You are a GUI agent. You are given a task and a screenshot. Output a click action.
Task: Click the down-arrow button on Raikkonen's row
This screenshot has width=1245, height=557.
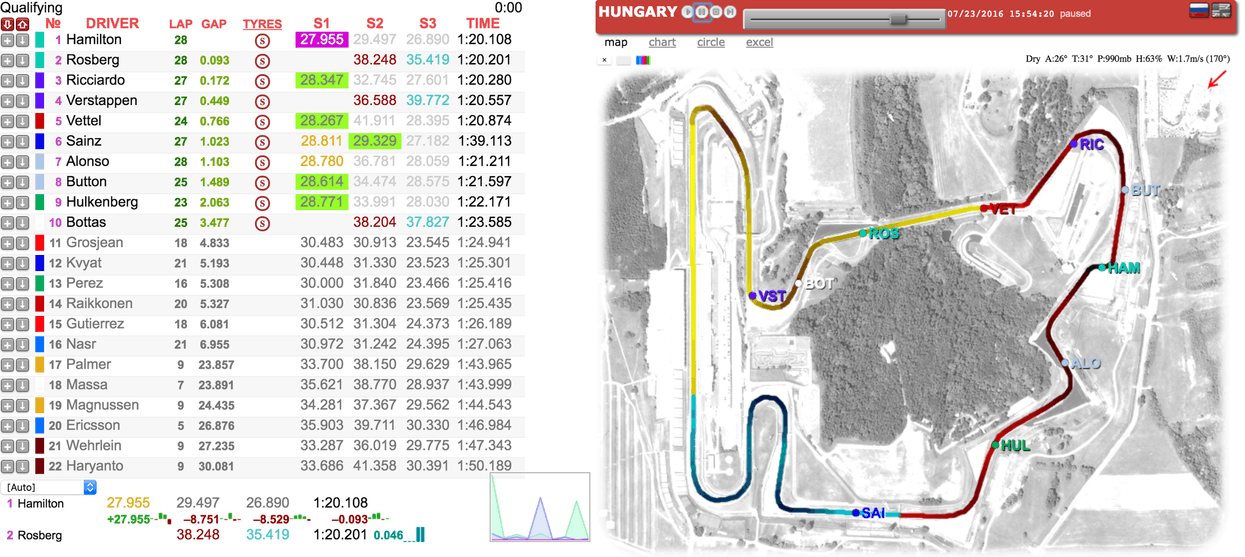point(22,304)
